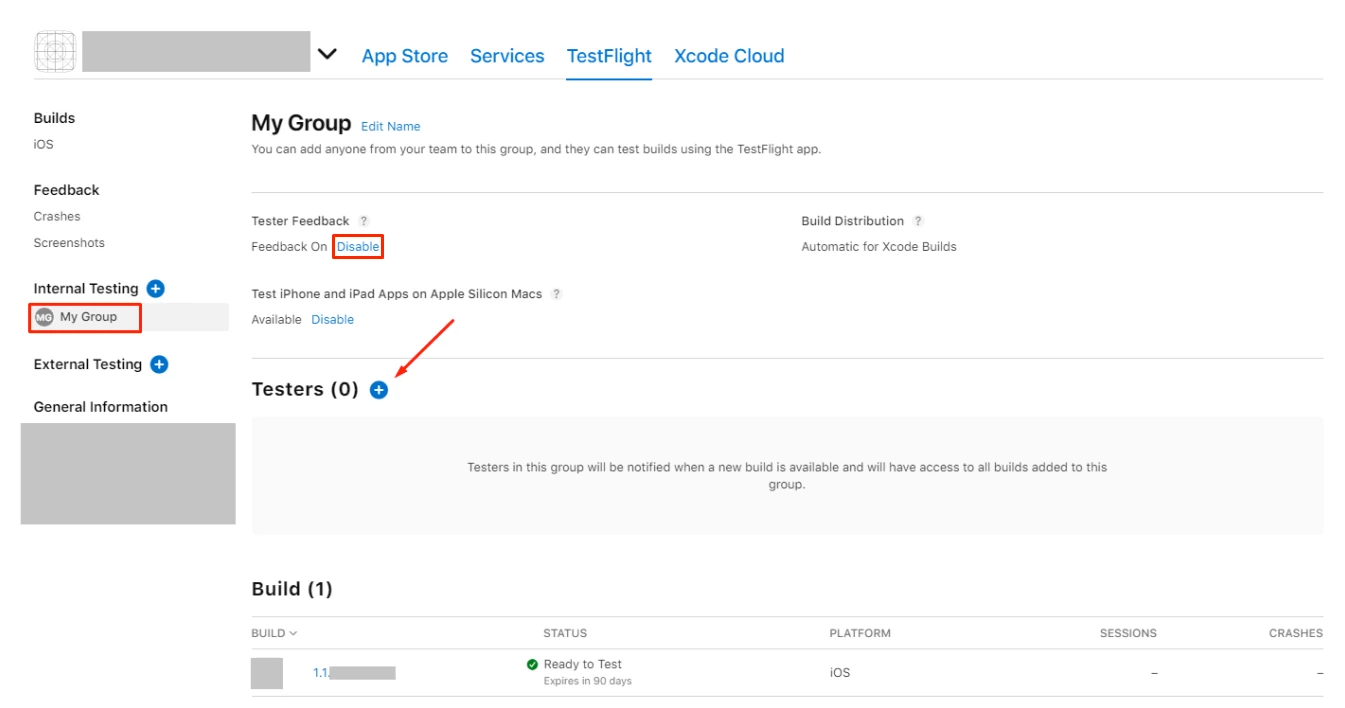The image size is (1345, 708).
Task: Click the CRASHES column header
Action: point(1296,633)
